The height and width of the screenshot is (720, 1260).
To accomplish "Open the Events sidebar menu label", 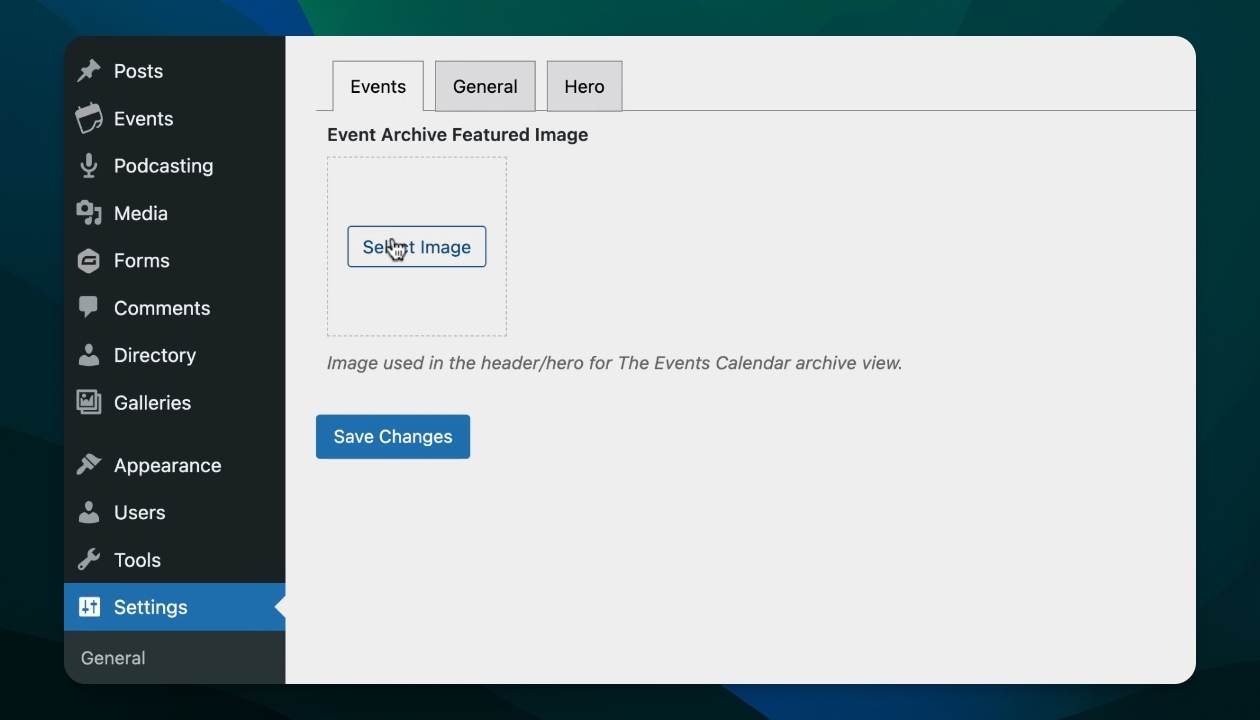I will 143,118.
